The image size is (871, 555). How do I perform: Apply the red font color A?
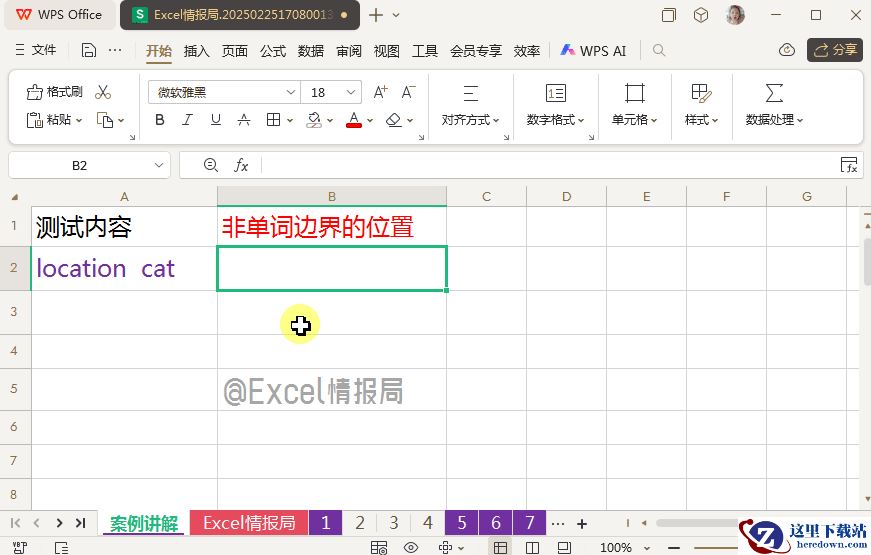354,119
